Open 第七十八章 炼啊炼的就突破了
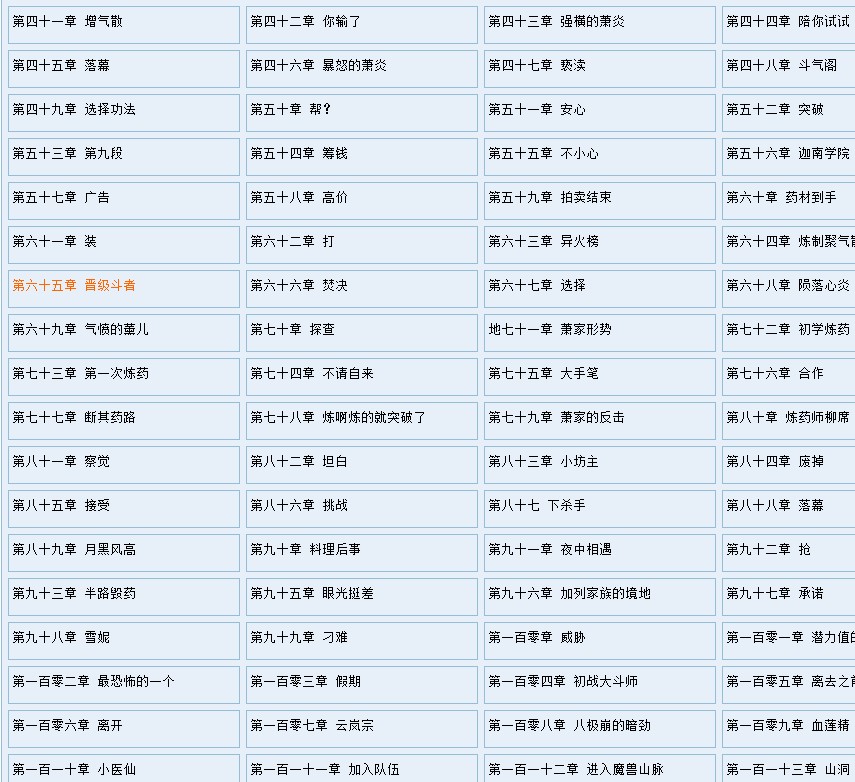 pyautogui.click(x=338, y=418)
